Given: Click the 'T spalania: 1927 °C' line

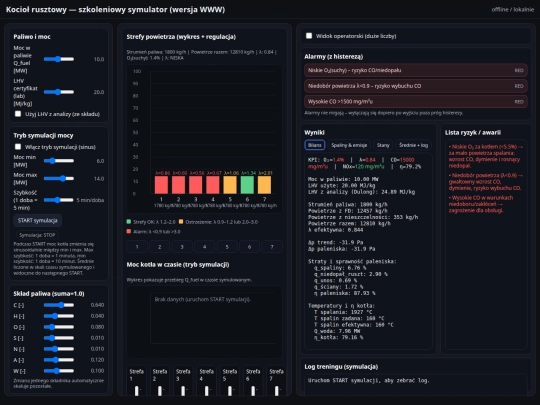Looking at the screenshot, I should (x=343, y=312).
